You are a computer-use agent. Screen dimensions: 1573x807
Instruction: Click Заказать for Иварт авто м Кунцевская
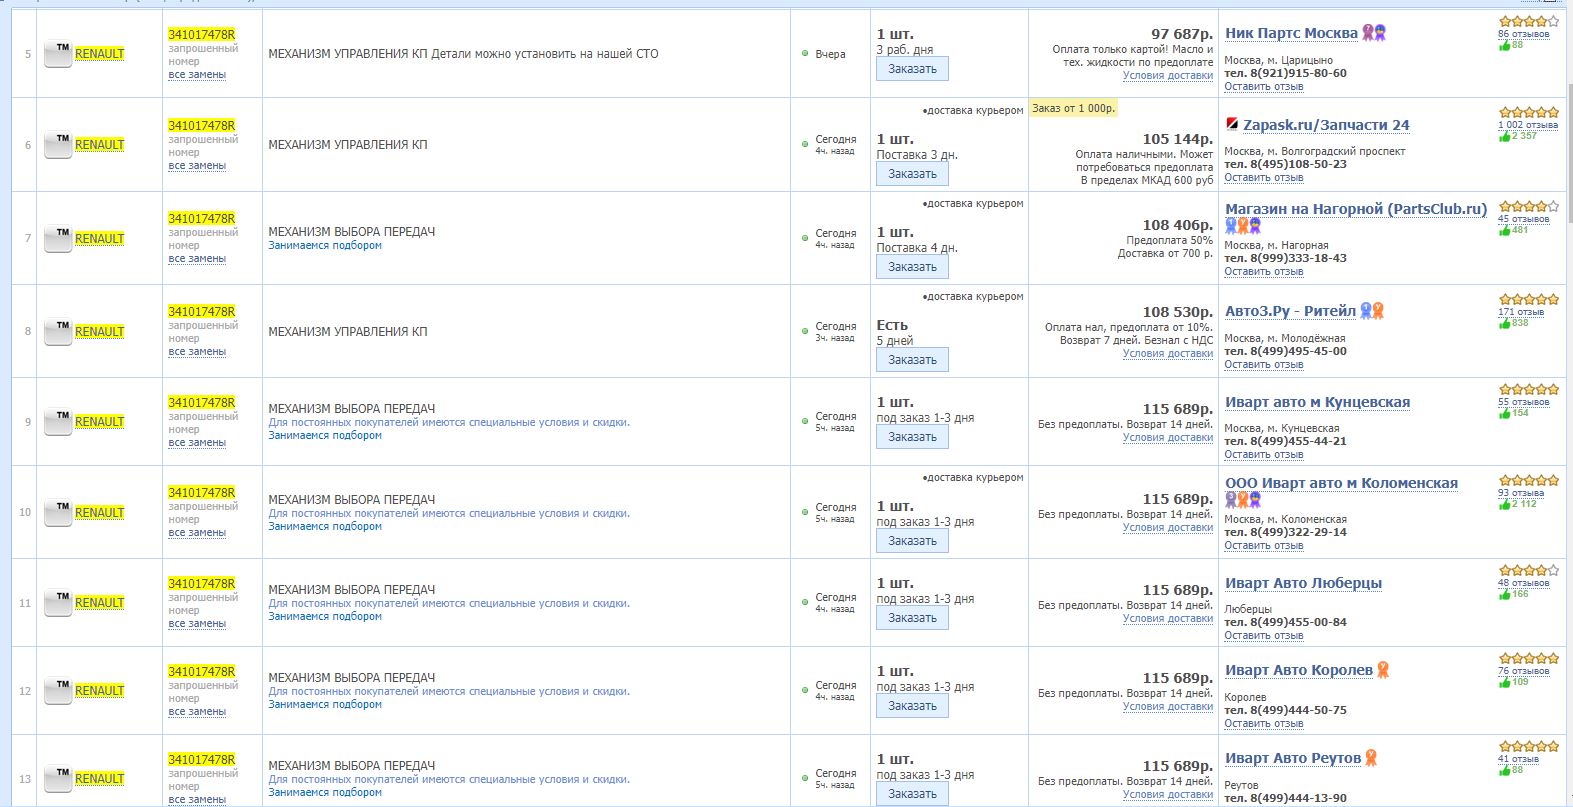click(x=912, y=437)
